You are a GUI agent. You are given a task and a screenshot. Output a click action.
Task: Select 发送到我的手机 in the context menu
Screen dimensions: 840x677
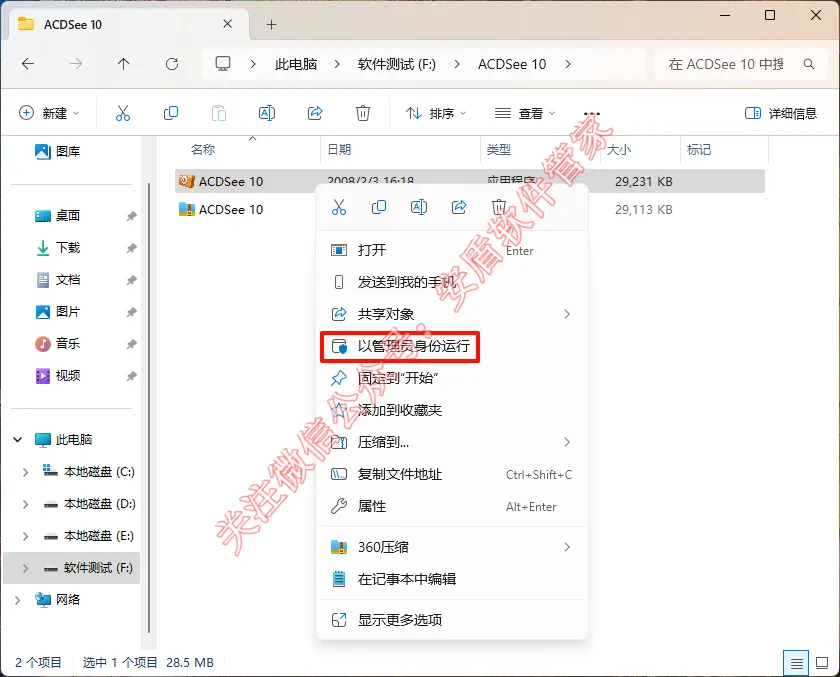point(452,282)
